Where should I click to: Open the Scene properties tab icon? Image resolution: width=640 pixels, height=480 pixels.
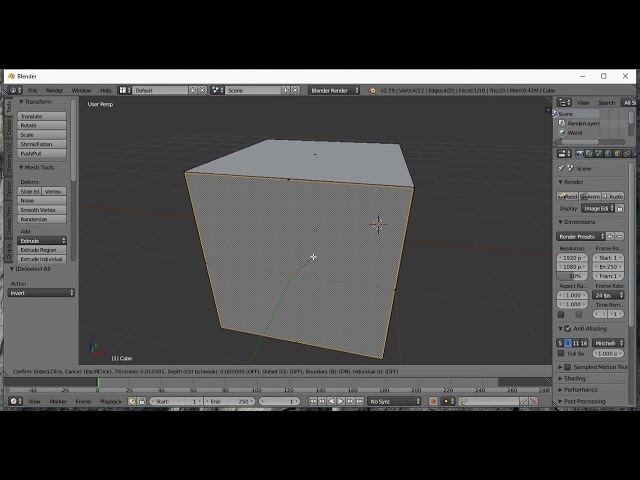tap(598, 153)
